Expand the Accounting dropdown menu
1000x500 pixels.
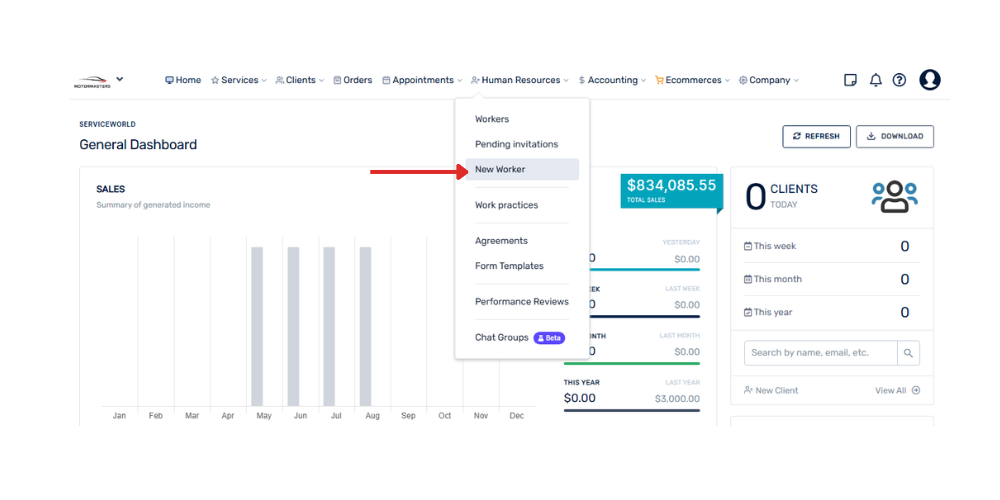tap(612, 80)
